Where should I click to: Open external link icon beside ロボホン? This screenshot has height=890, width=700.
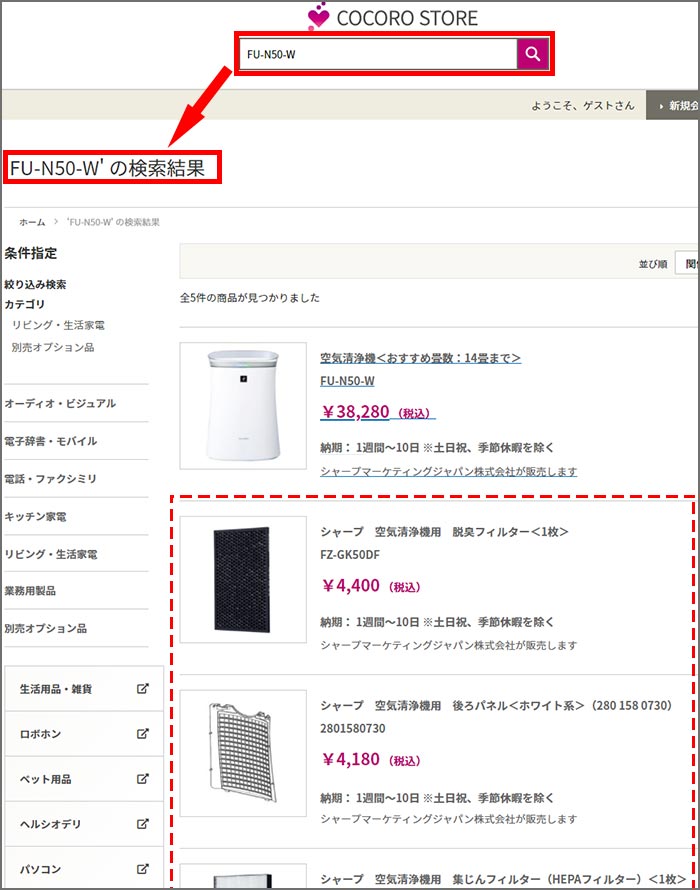[142, 734]
